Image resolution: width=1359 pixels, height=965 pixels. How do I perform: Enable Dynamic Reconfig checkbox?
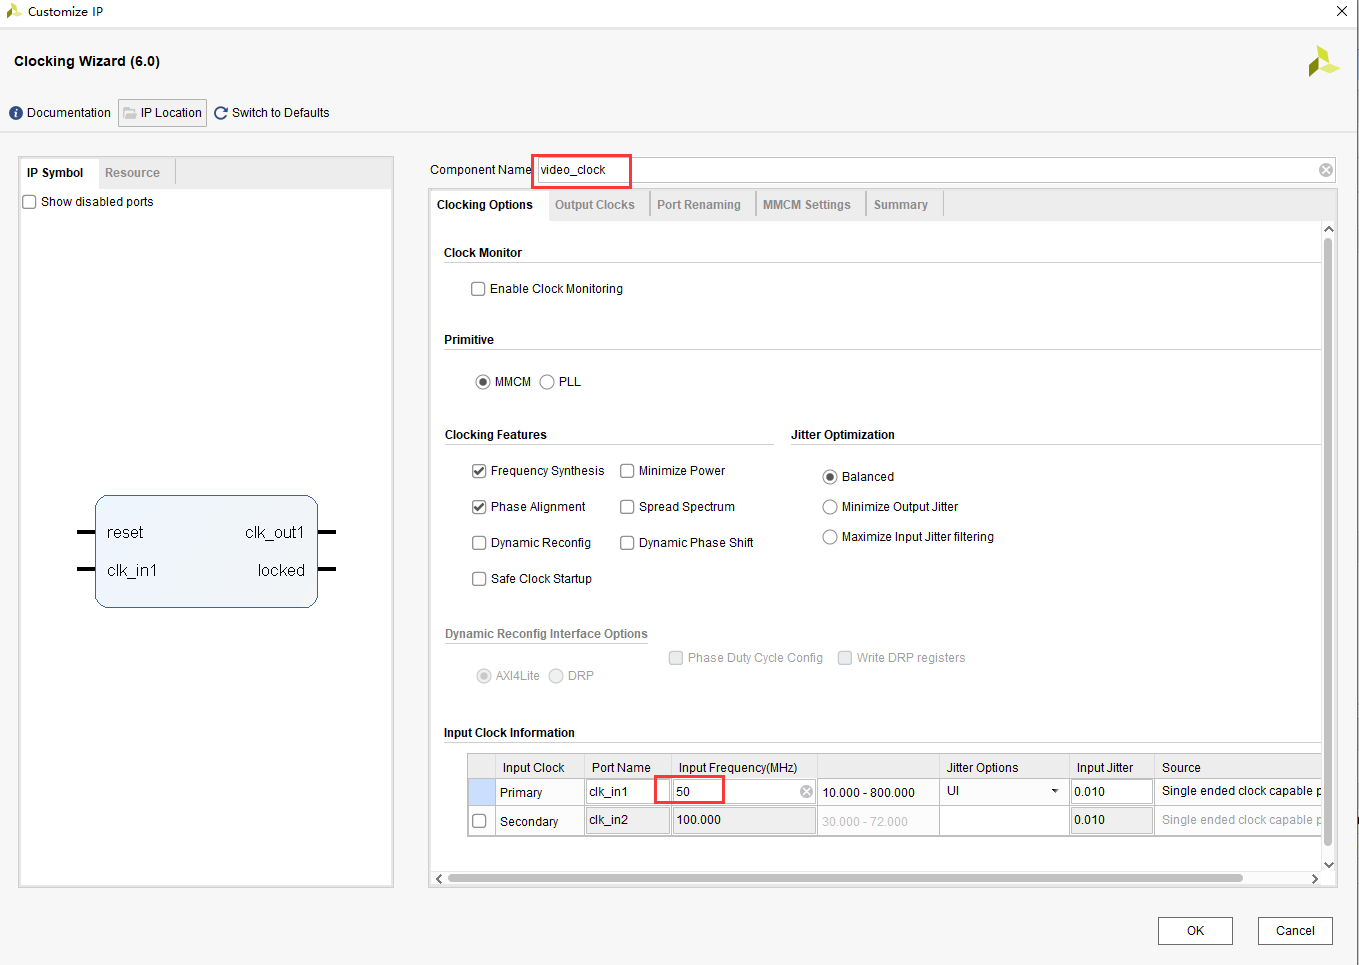tap(479, 543)
